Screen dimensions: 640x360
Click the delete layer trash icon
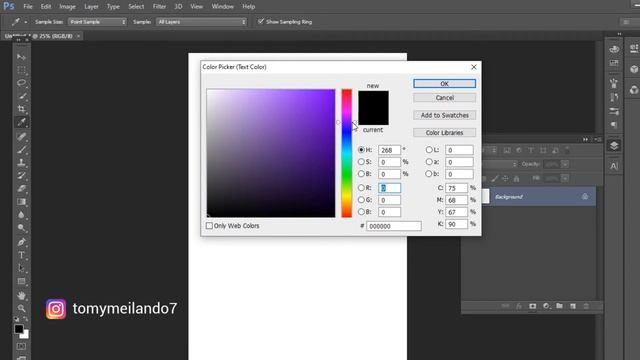(586, 306)
